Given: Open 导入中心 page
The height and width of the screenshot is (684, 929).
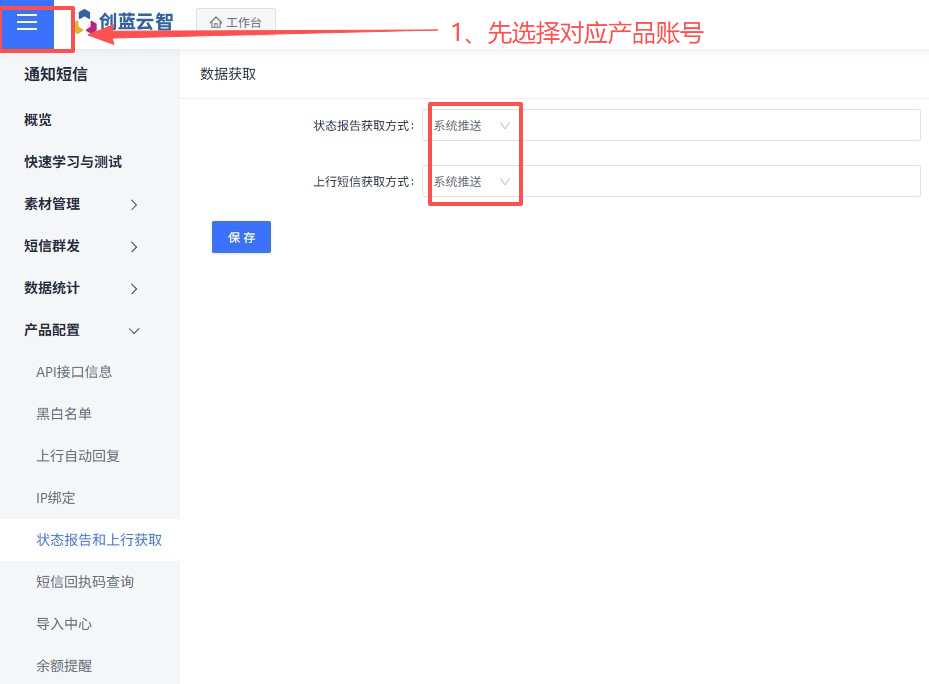Looking at the screenshot, I should 64,624.
